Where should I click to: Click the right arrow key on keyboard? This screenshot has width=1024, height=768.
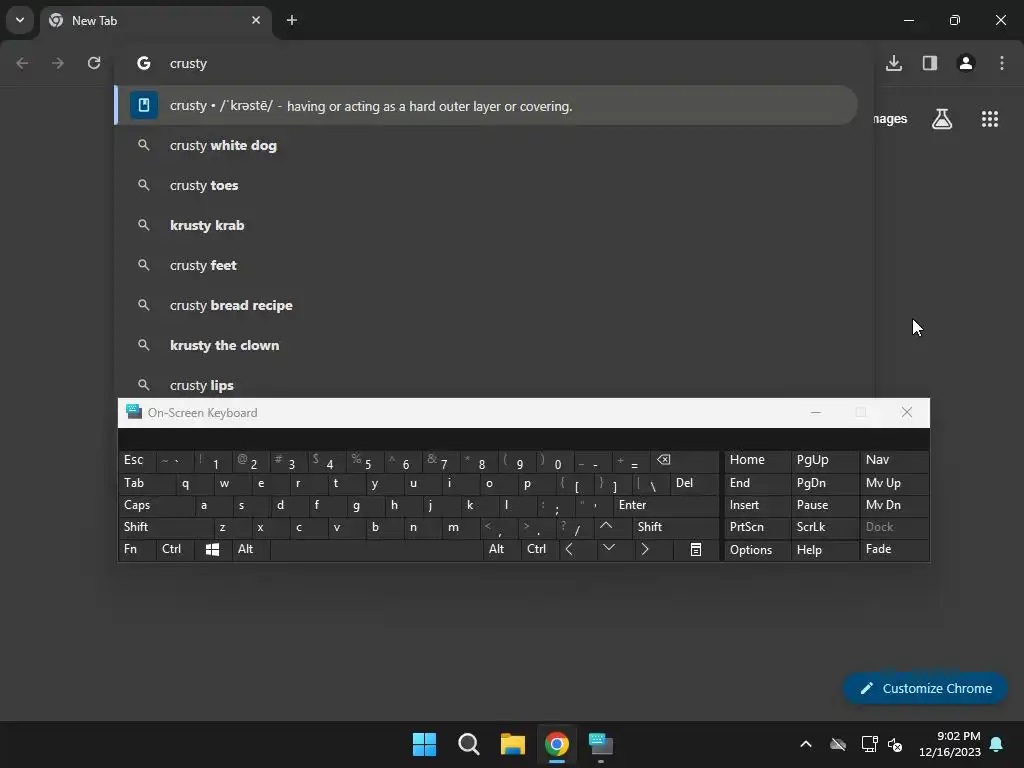(x=654, y=549)
